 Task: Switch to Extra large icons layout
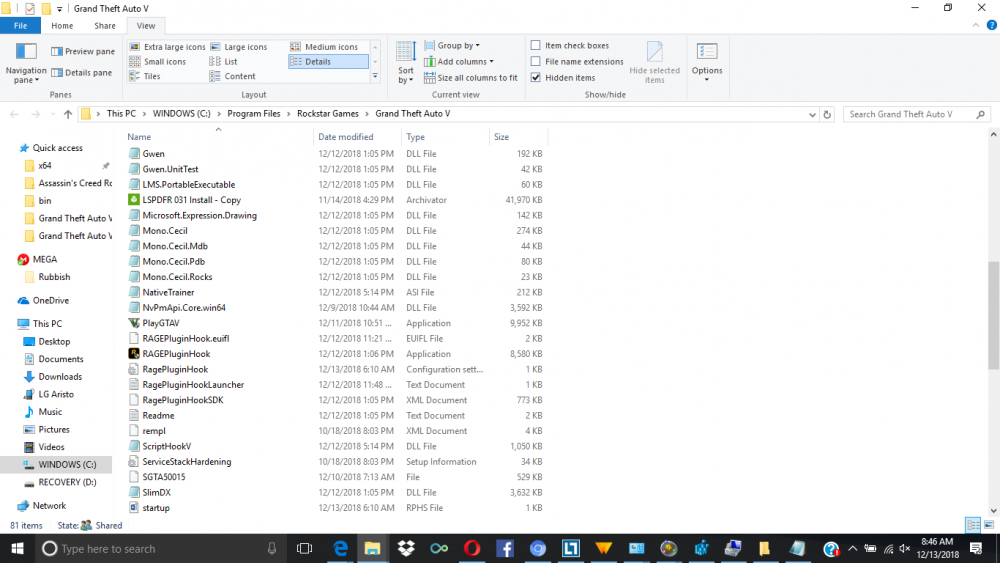[167, 47]
